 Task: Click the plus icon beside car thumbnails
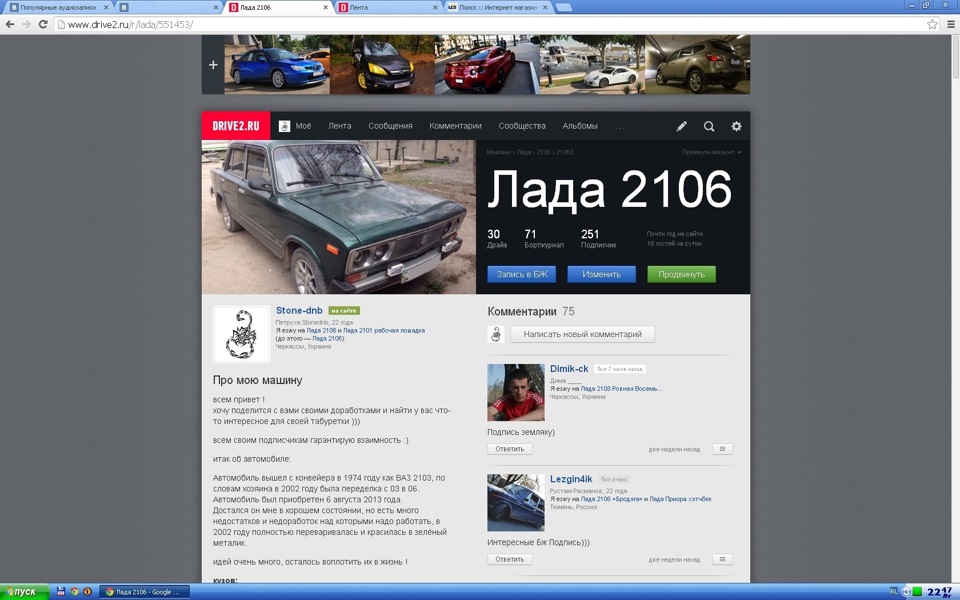coord(213,64)
